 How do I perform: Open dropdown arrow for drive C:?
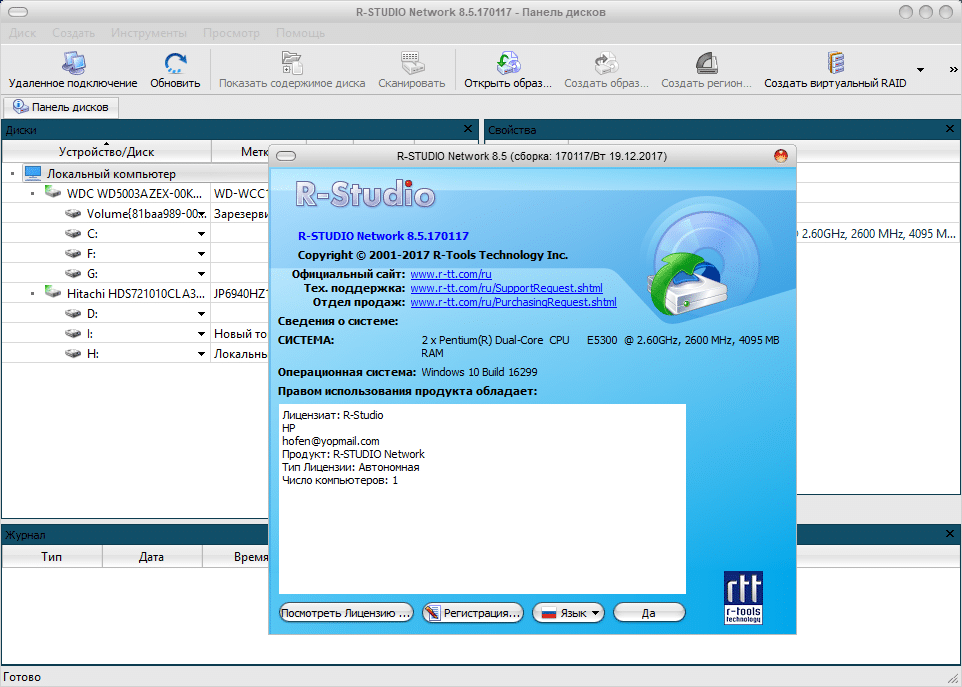pos(201,234)
